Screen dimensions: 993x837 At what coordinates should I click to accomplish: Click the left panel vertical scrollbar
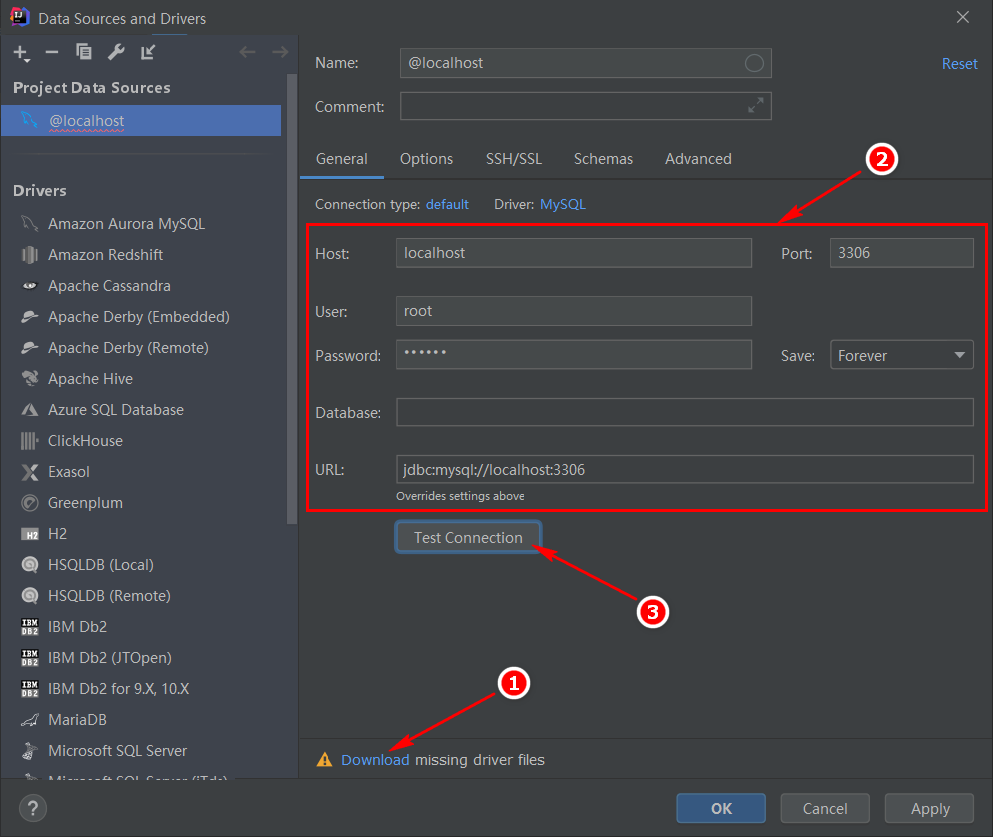pos(291,299)
